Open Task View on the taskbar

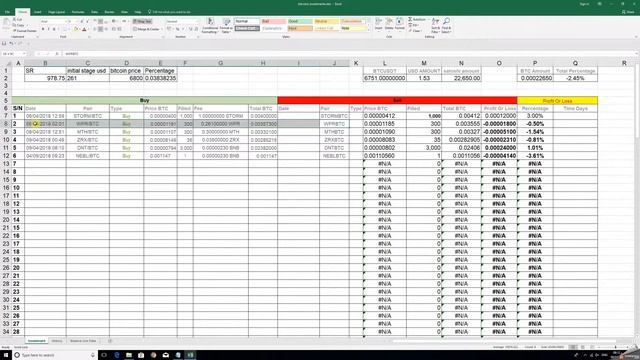(x=104, y=355)
